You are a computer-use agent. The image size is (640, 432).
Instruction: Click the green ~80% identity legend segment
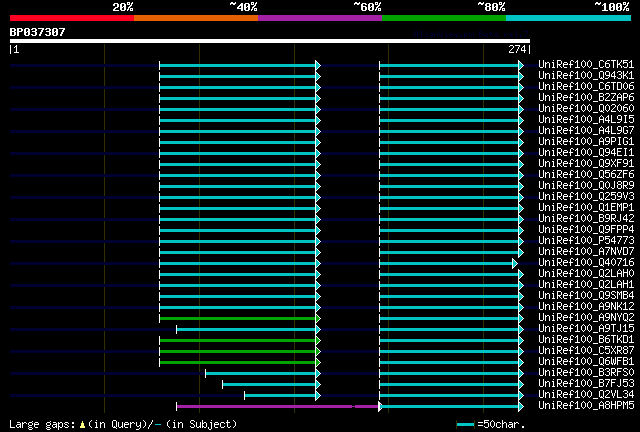coord(444,18)
